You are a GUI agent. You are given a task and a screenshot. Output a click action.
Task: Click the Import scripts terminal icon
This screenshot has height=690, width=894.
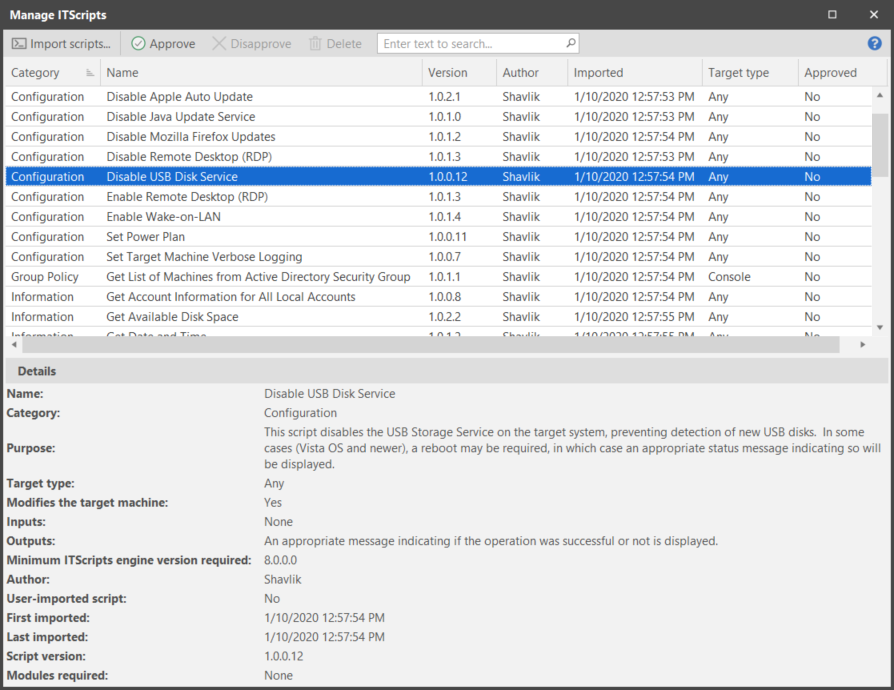click(19, 44)
